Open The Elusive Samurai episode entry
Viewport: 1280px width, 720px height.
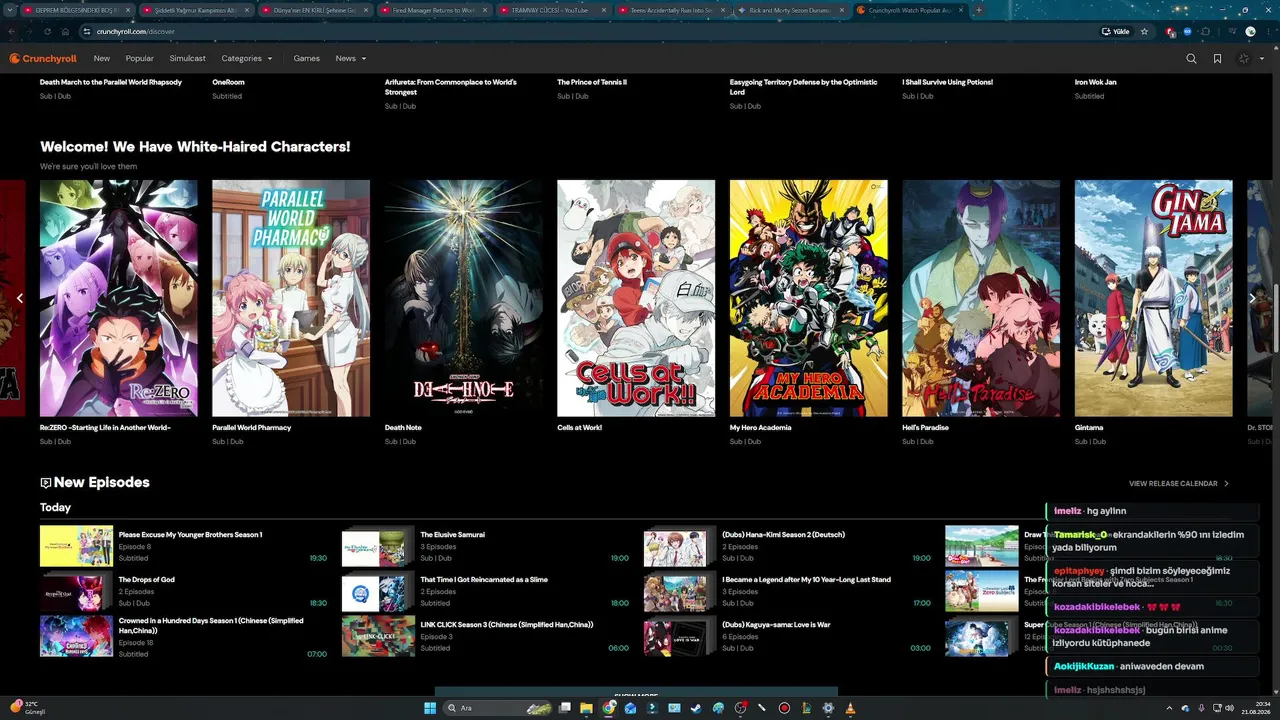click(x=486, y=547)
